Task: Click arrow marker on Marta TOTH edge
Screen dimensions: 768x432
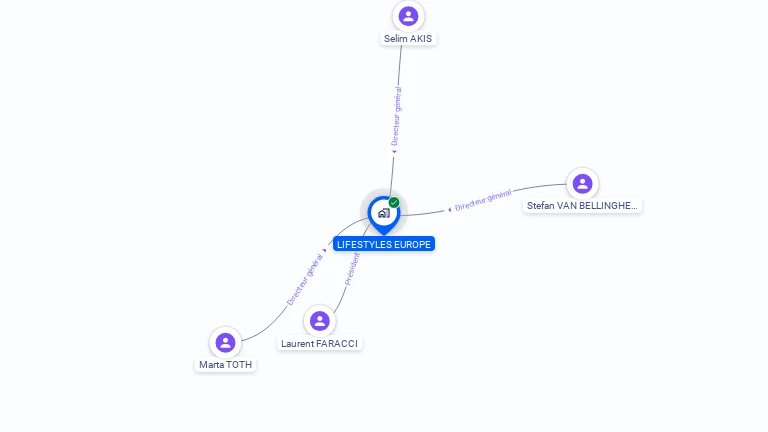Action: 324,250
